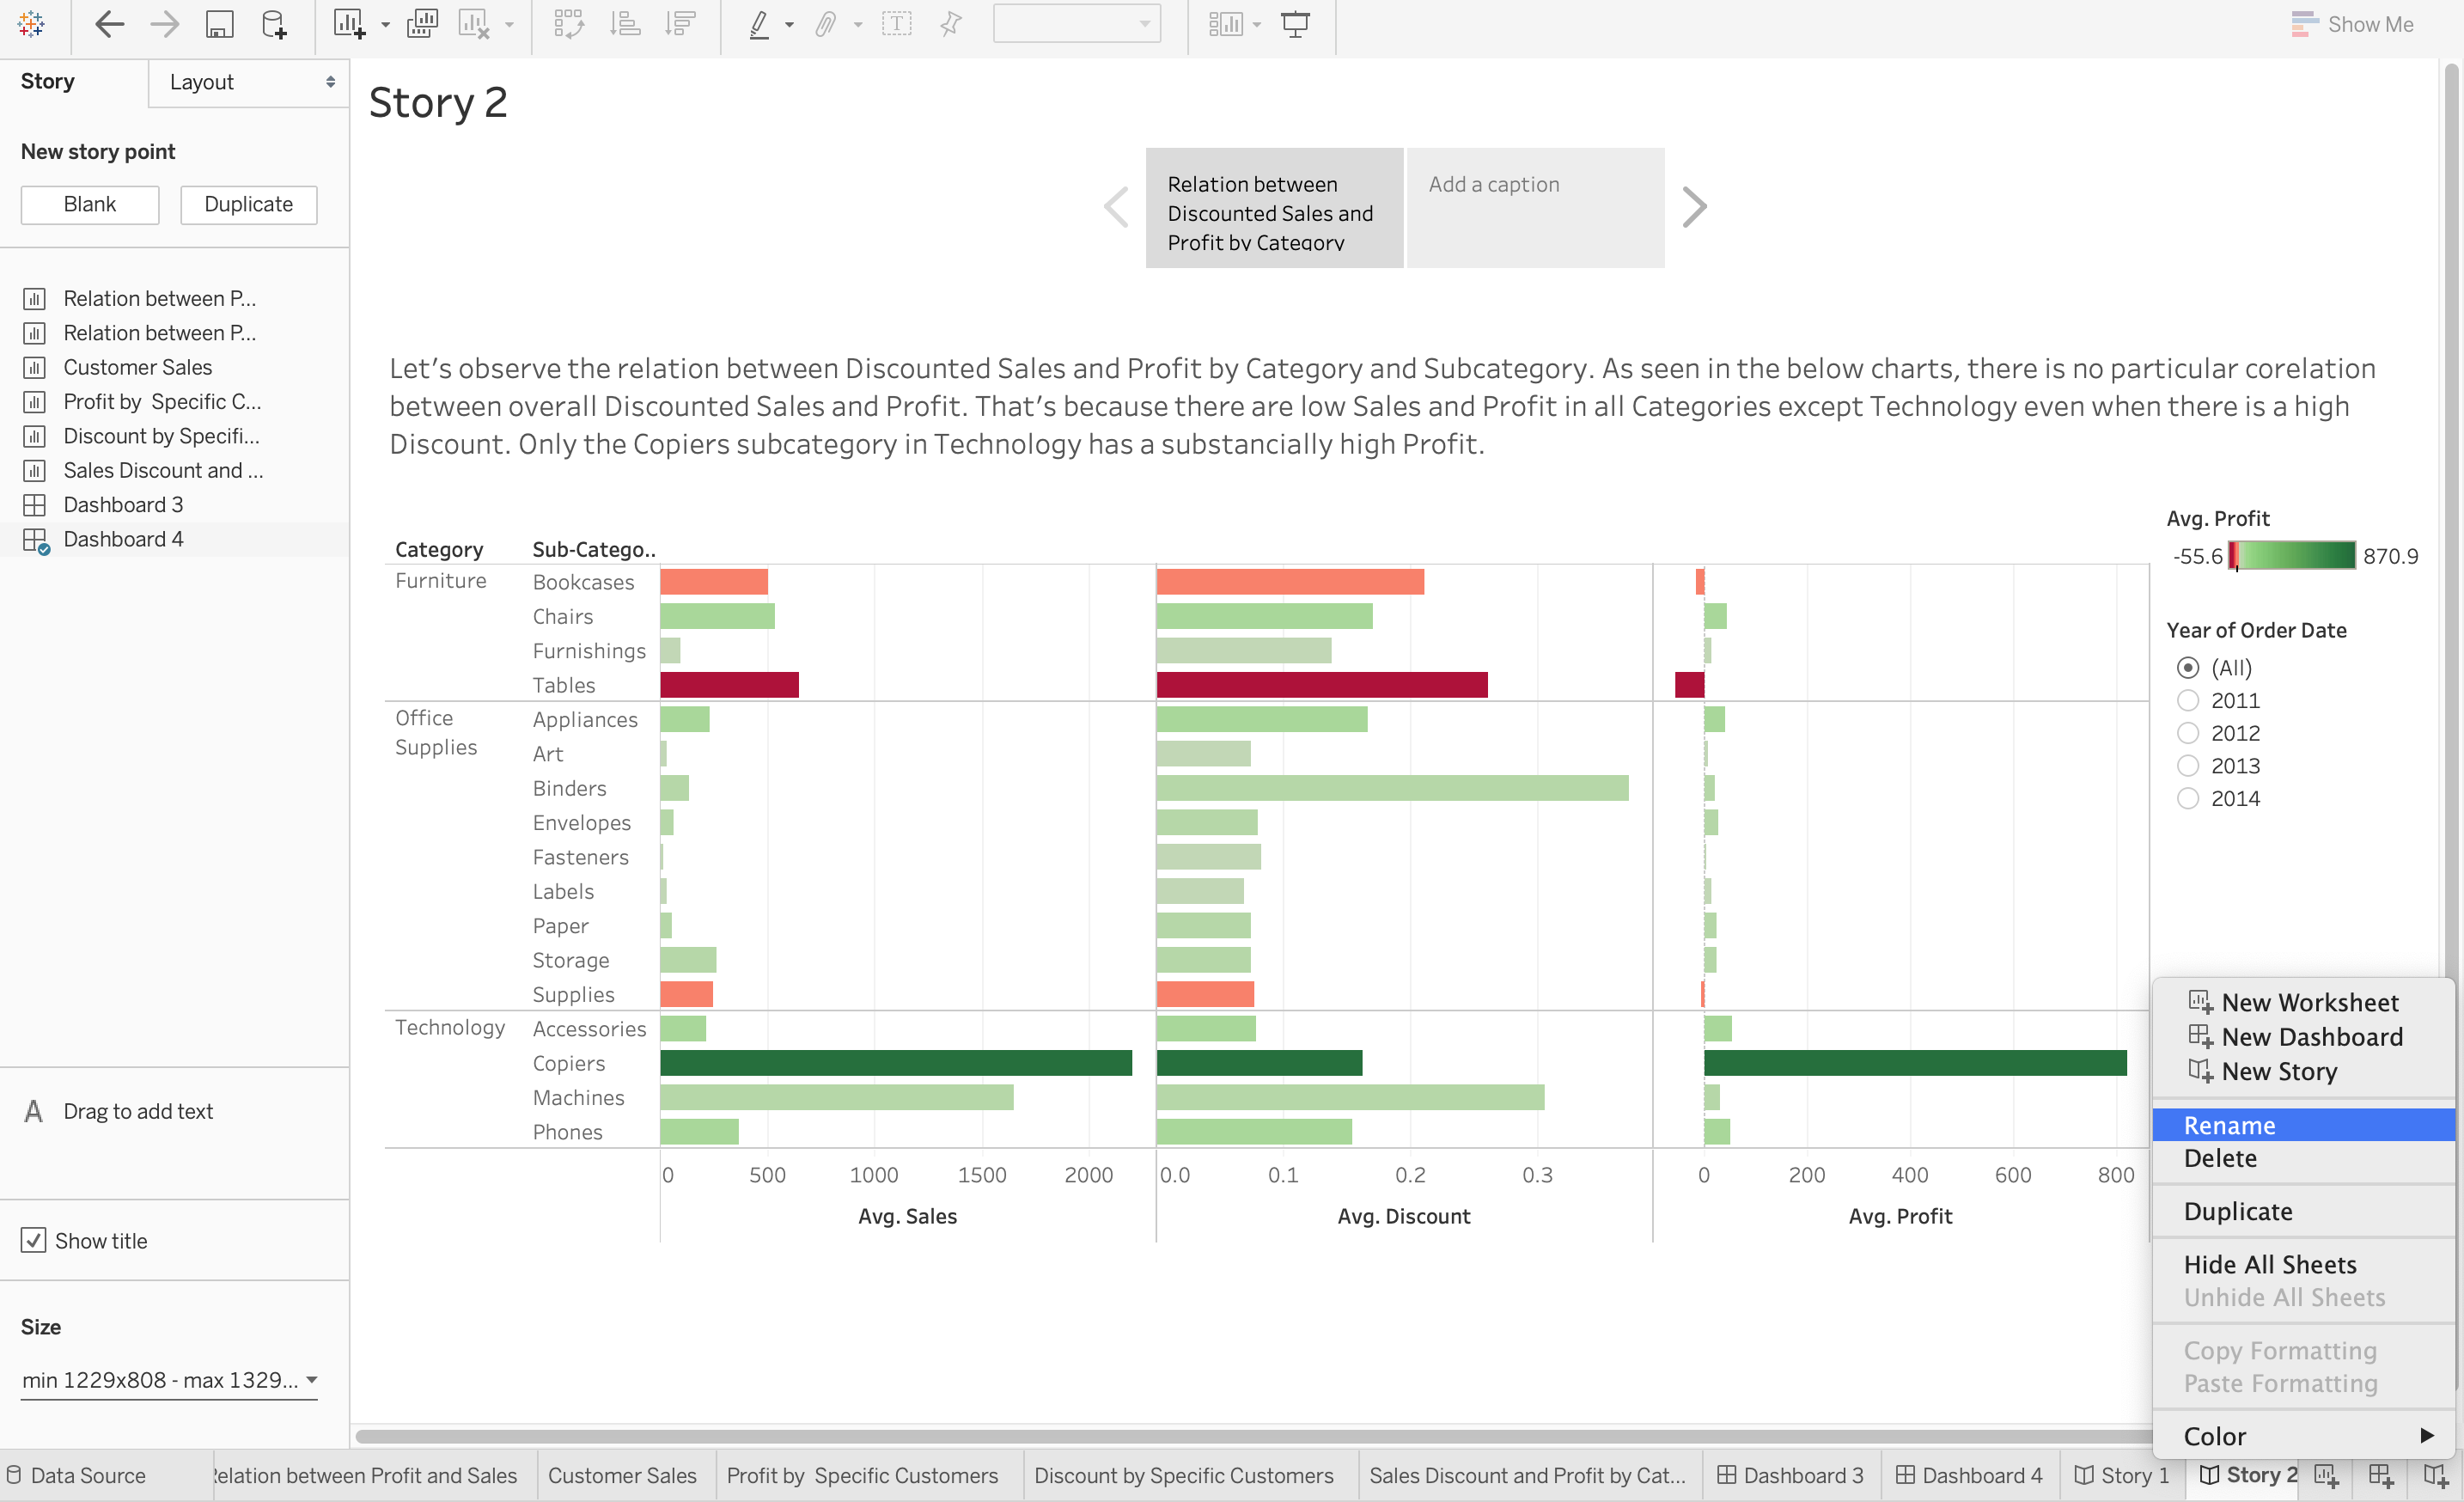This screenshot has height=1502, width=2464.
Task: Uncheck the Show title checkbox
Action: pyautogui.click(x=33, y=1240)
